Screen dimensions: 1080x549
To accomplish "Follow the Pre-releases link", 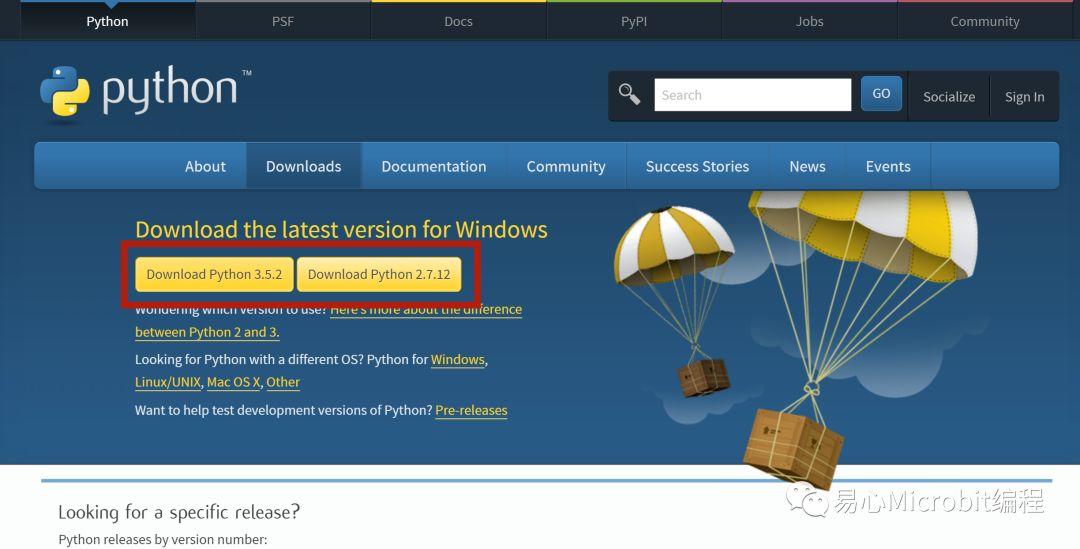I will tap(471, 410).
